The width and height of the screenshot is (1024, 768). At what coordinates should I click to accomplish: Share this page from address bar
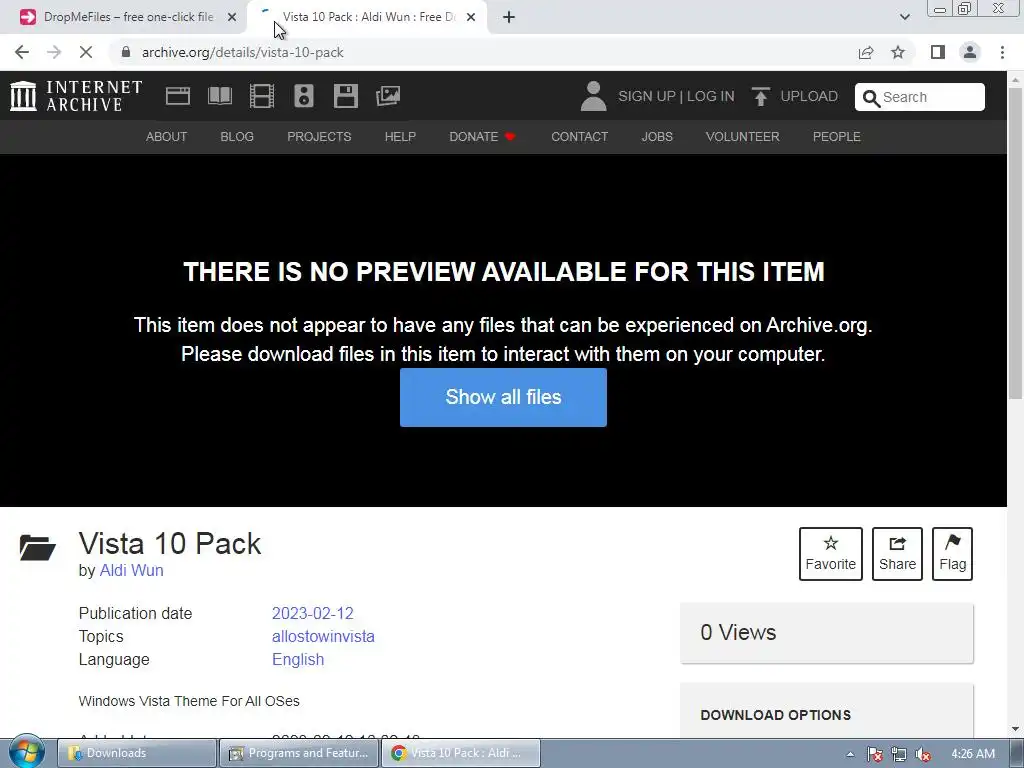(866, 52)
